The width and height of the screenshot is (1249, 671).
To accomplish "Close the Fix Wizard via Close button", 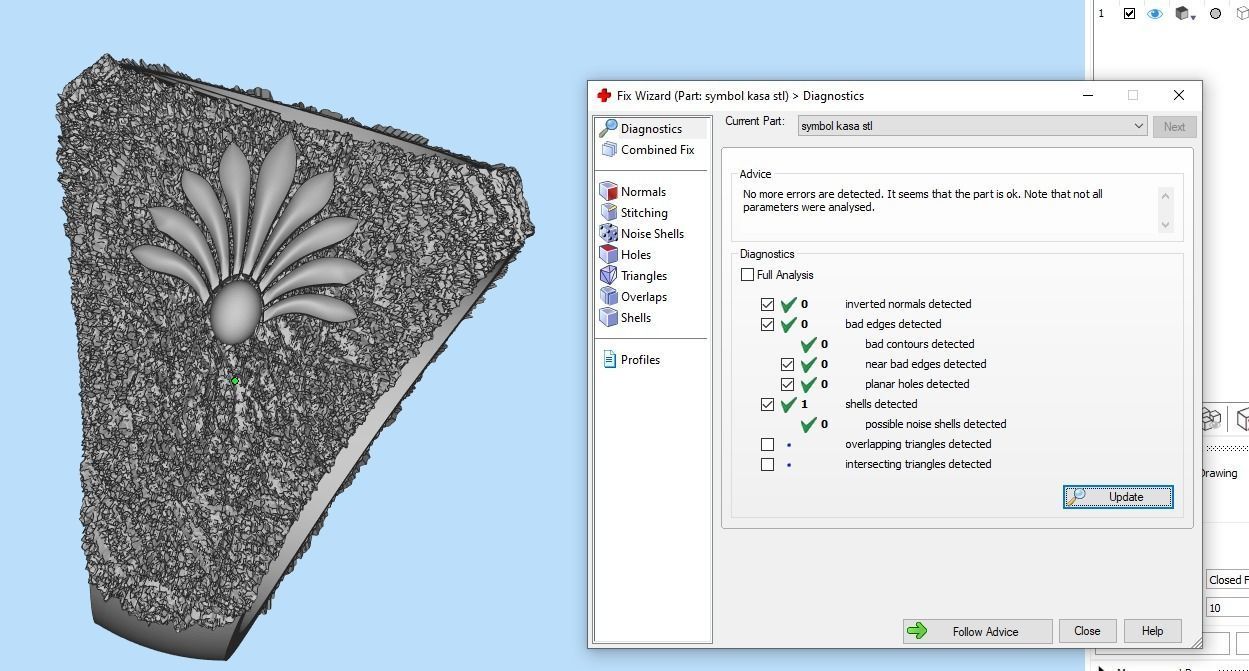I will click(x=1087, y=631).
